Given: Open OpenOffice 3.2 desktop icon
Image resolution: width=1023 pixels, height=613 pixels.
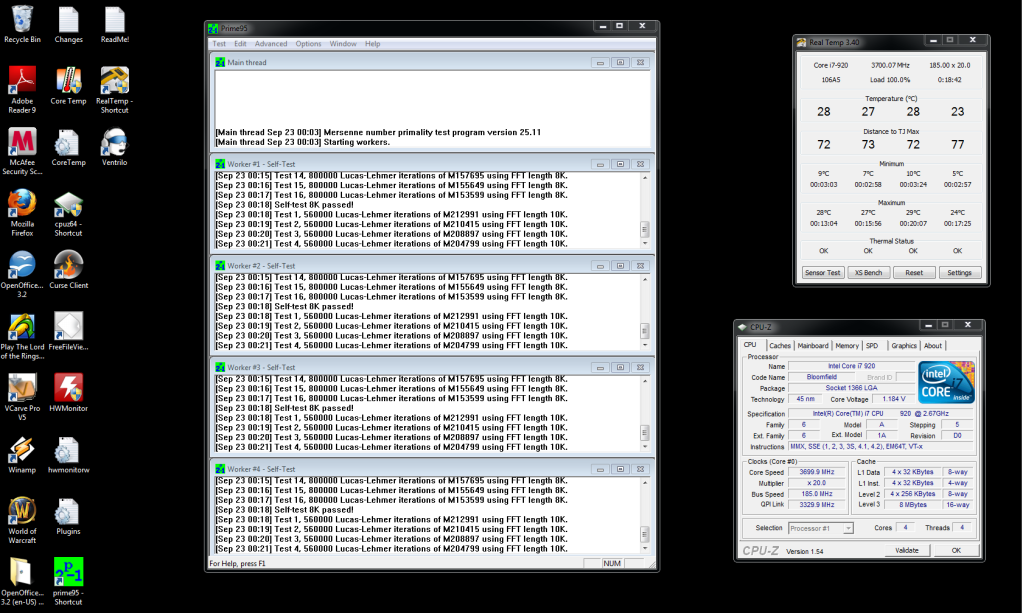Looking at the screenshot, I should coord(22,274).
